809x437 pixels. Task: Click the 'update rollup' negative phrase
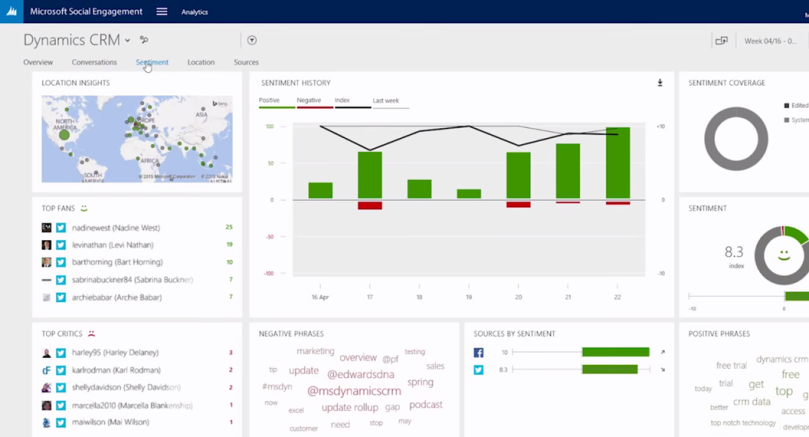pos(350,408)
